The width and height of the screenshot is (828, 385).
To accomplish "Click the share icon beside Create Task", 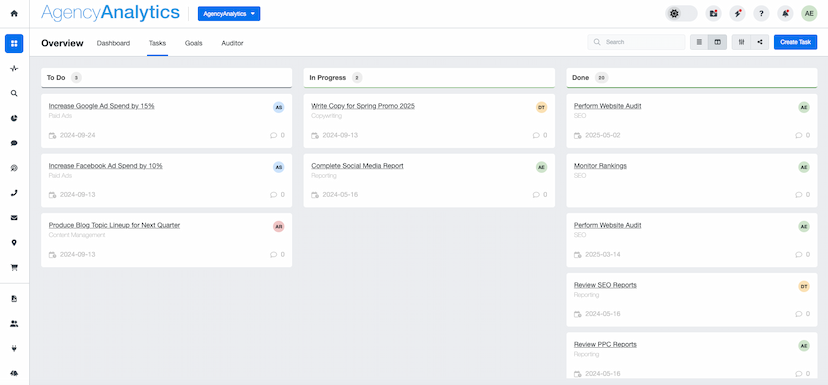I will 760,42.
